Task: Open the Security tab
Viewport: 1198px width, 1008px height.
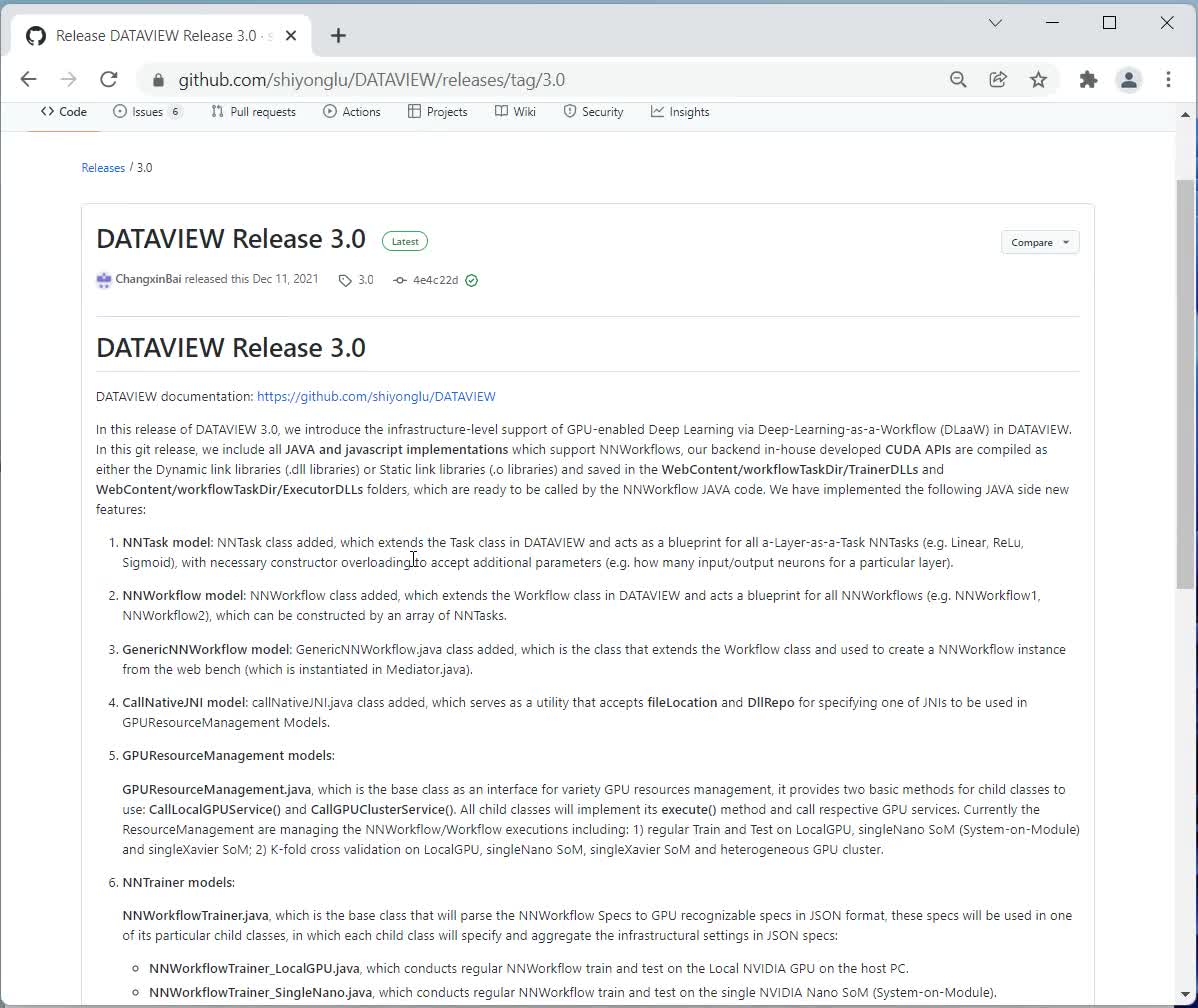Action: point(594,112)
